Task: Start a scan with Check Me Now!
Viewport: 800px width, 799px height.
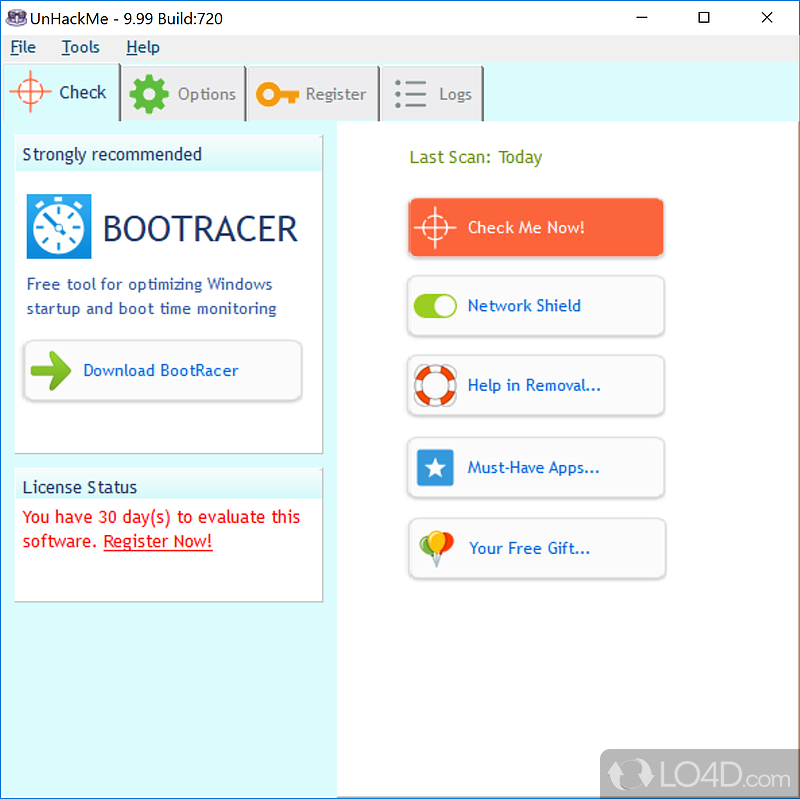Action: click(x=536, y=228)
